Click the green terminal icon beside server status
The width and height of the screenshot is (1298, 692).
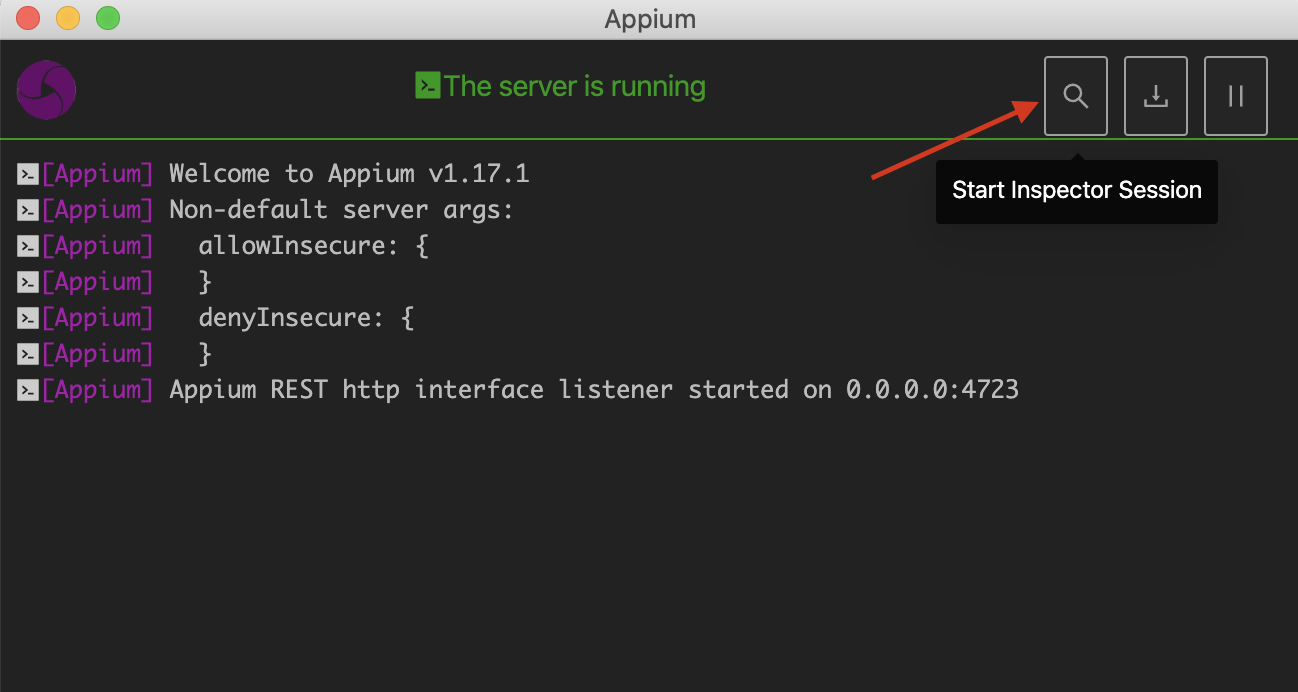point(428,86)
